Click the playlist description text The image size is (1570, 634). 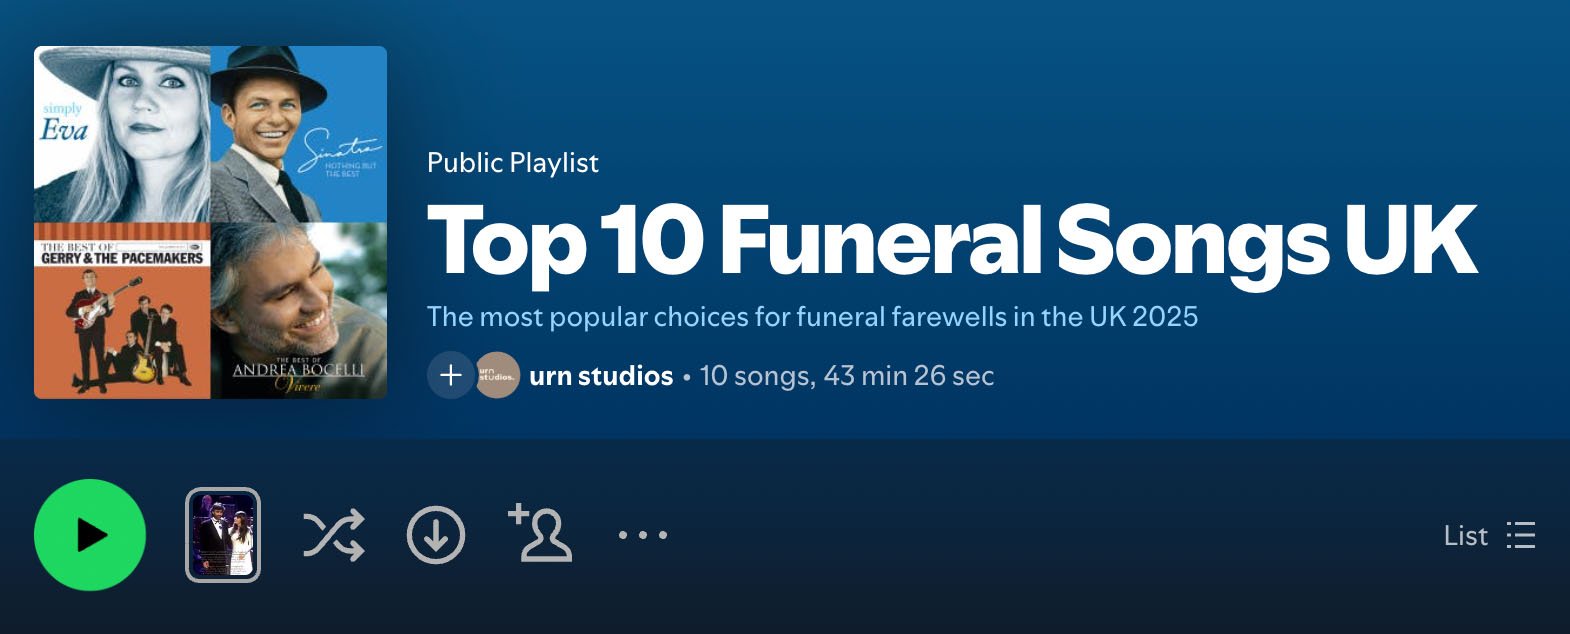812,317
